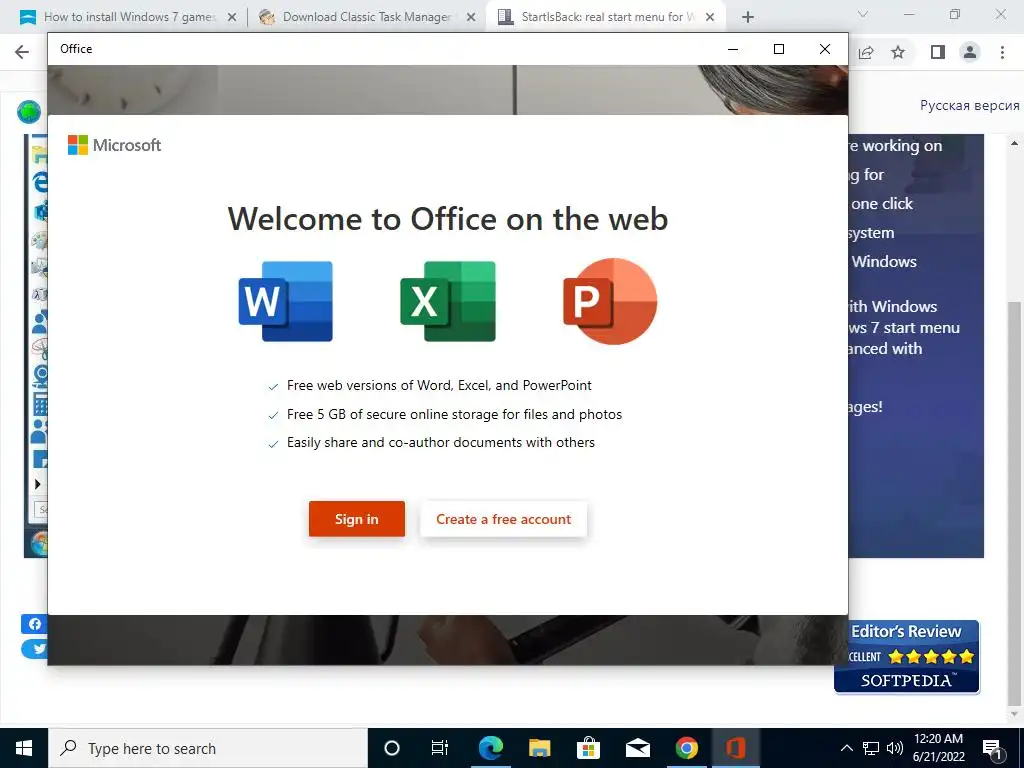Expand the Chrome tab search chevron

pos(863,14)
